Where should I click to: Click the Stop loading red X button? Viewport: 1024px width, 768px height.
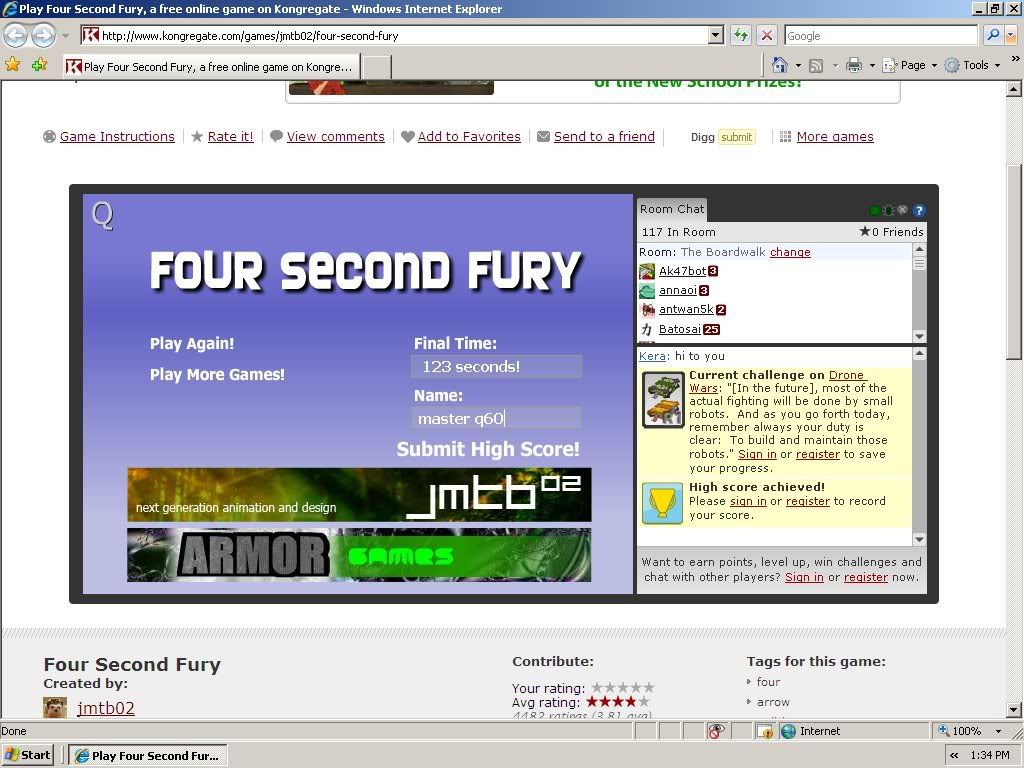point(767,35)
